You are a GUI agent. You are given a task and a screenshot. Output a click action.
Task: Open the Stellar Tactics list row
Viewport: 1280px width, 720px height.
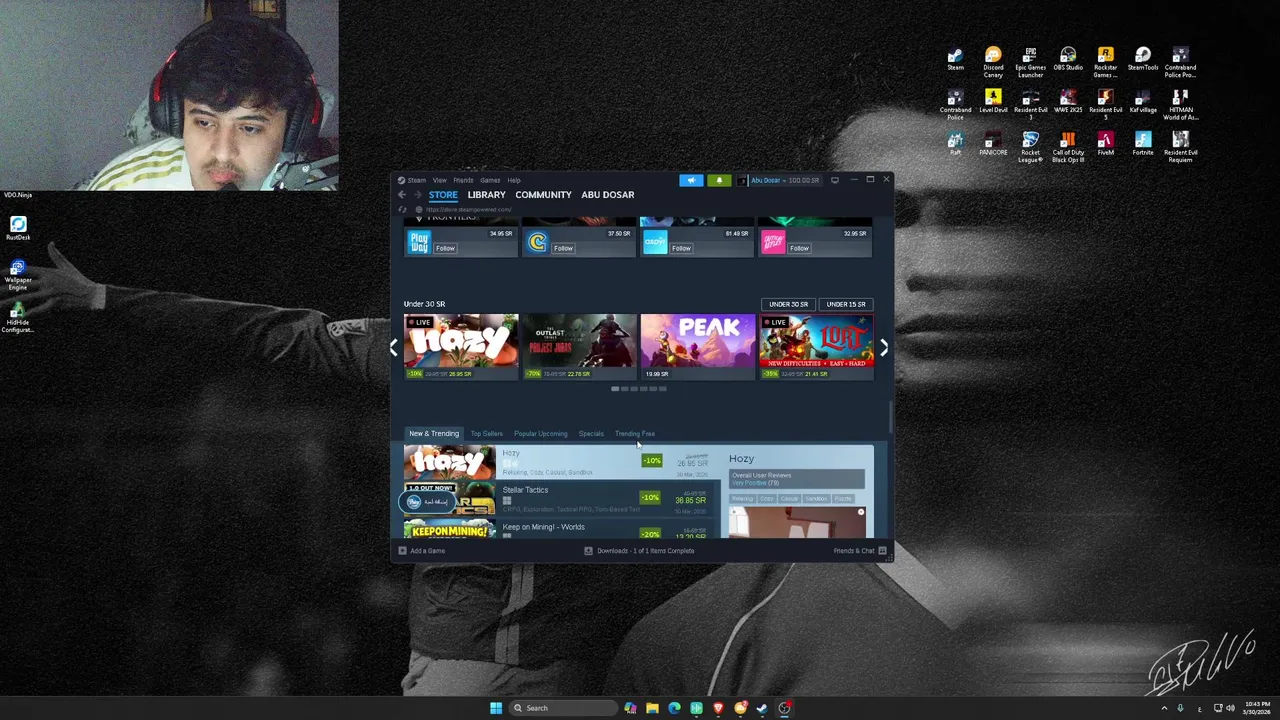[561, 499]
